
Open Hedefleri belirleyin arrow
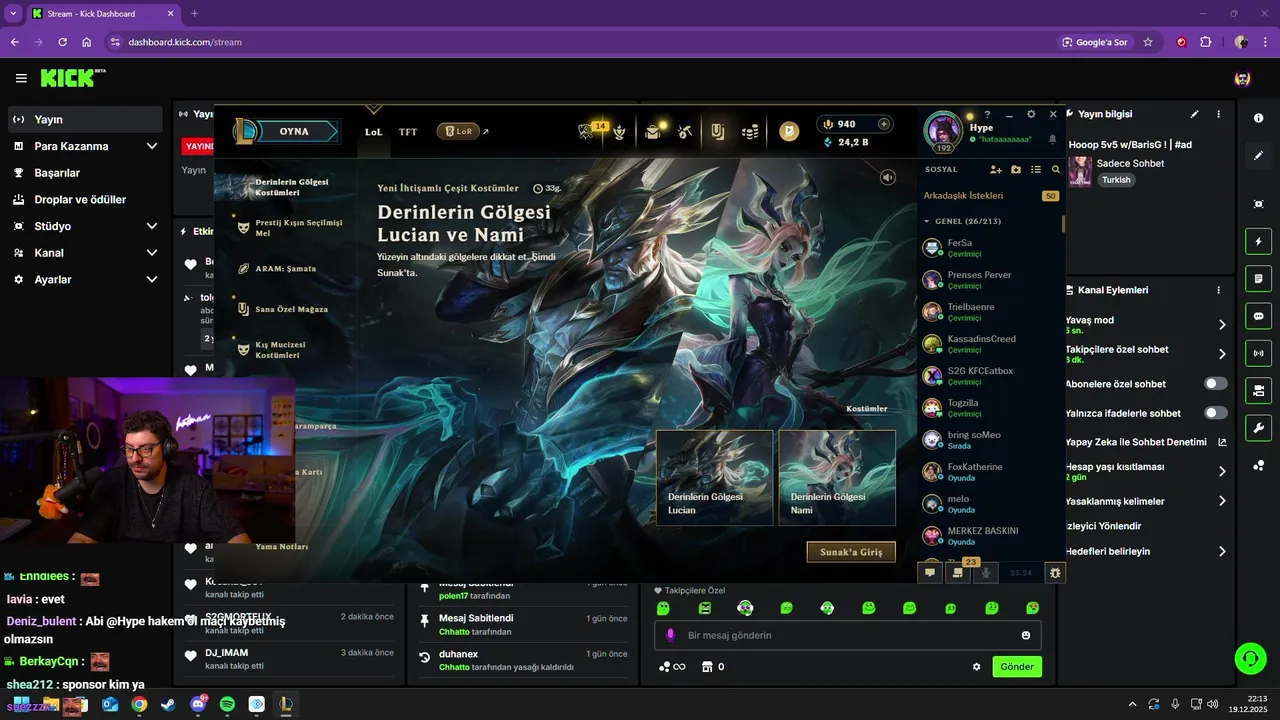1222,551
